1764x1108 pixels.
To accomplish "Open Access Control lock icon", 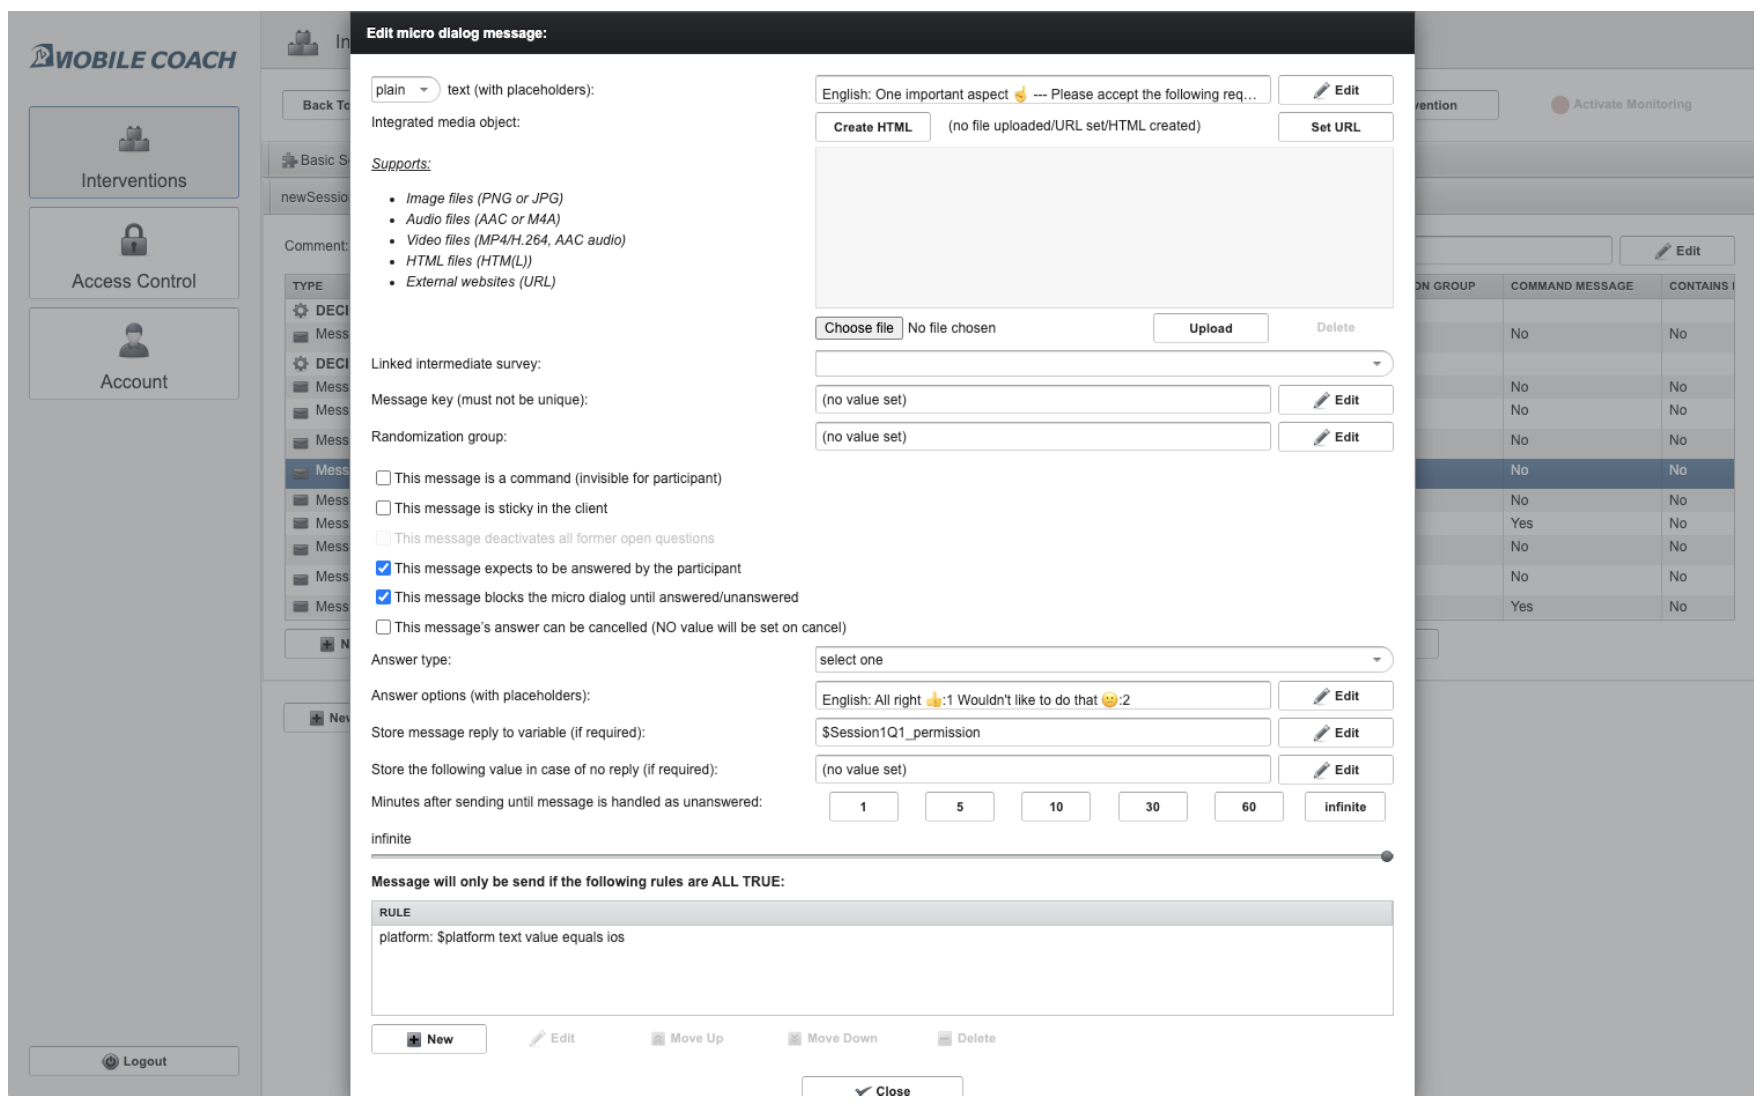I will (134, 240).
